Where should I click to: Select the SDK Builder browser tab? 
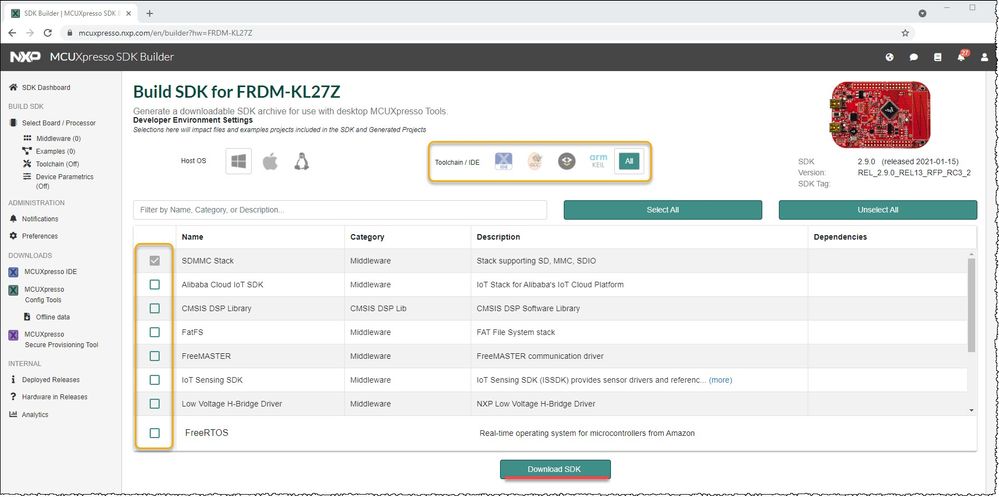[71, 13]
